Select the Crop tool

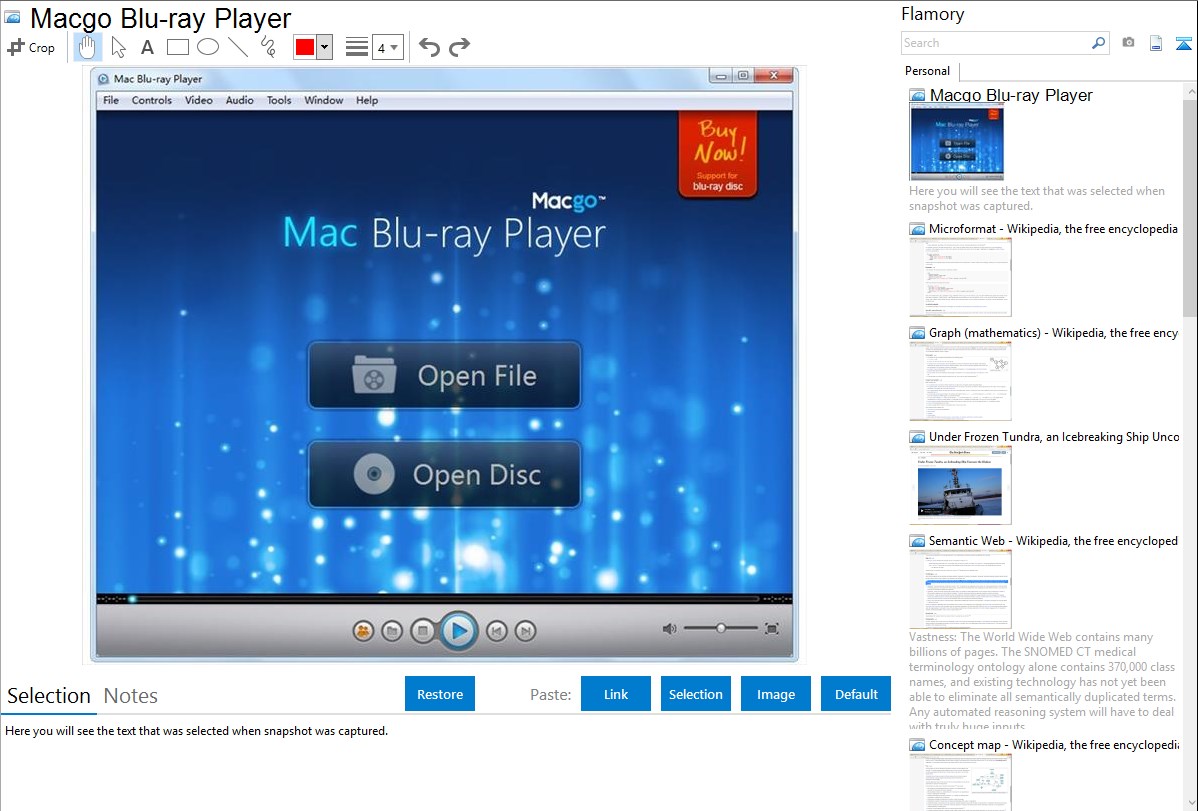pos(31,47)
